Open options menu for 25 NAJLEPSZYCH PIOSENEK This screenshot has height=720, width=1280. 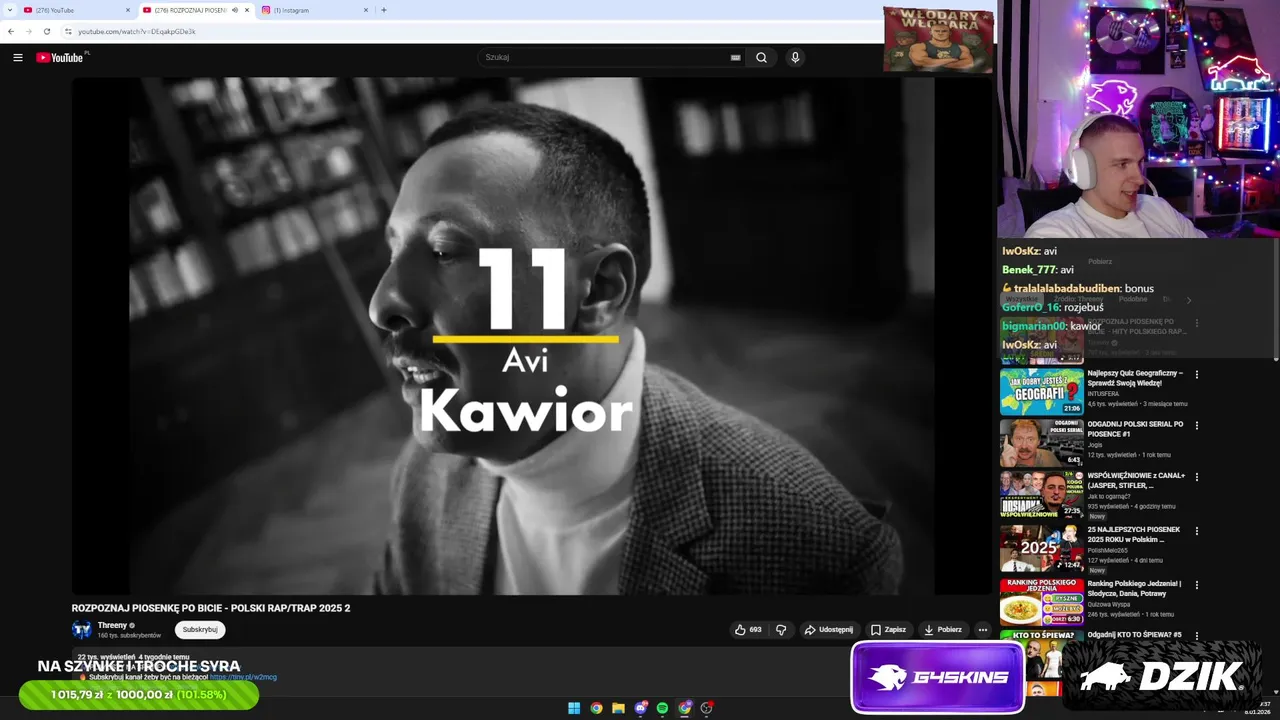(1197, 531)
